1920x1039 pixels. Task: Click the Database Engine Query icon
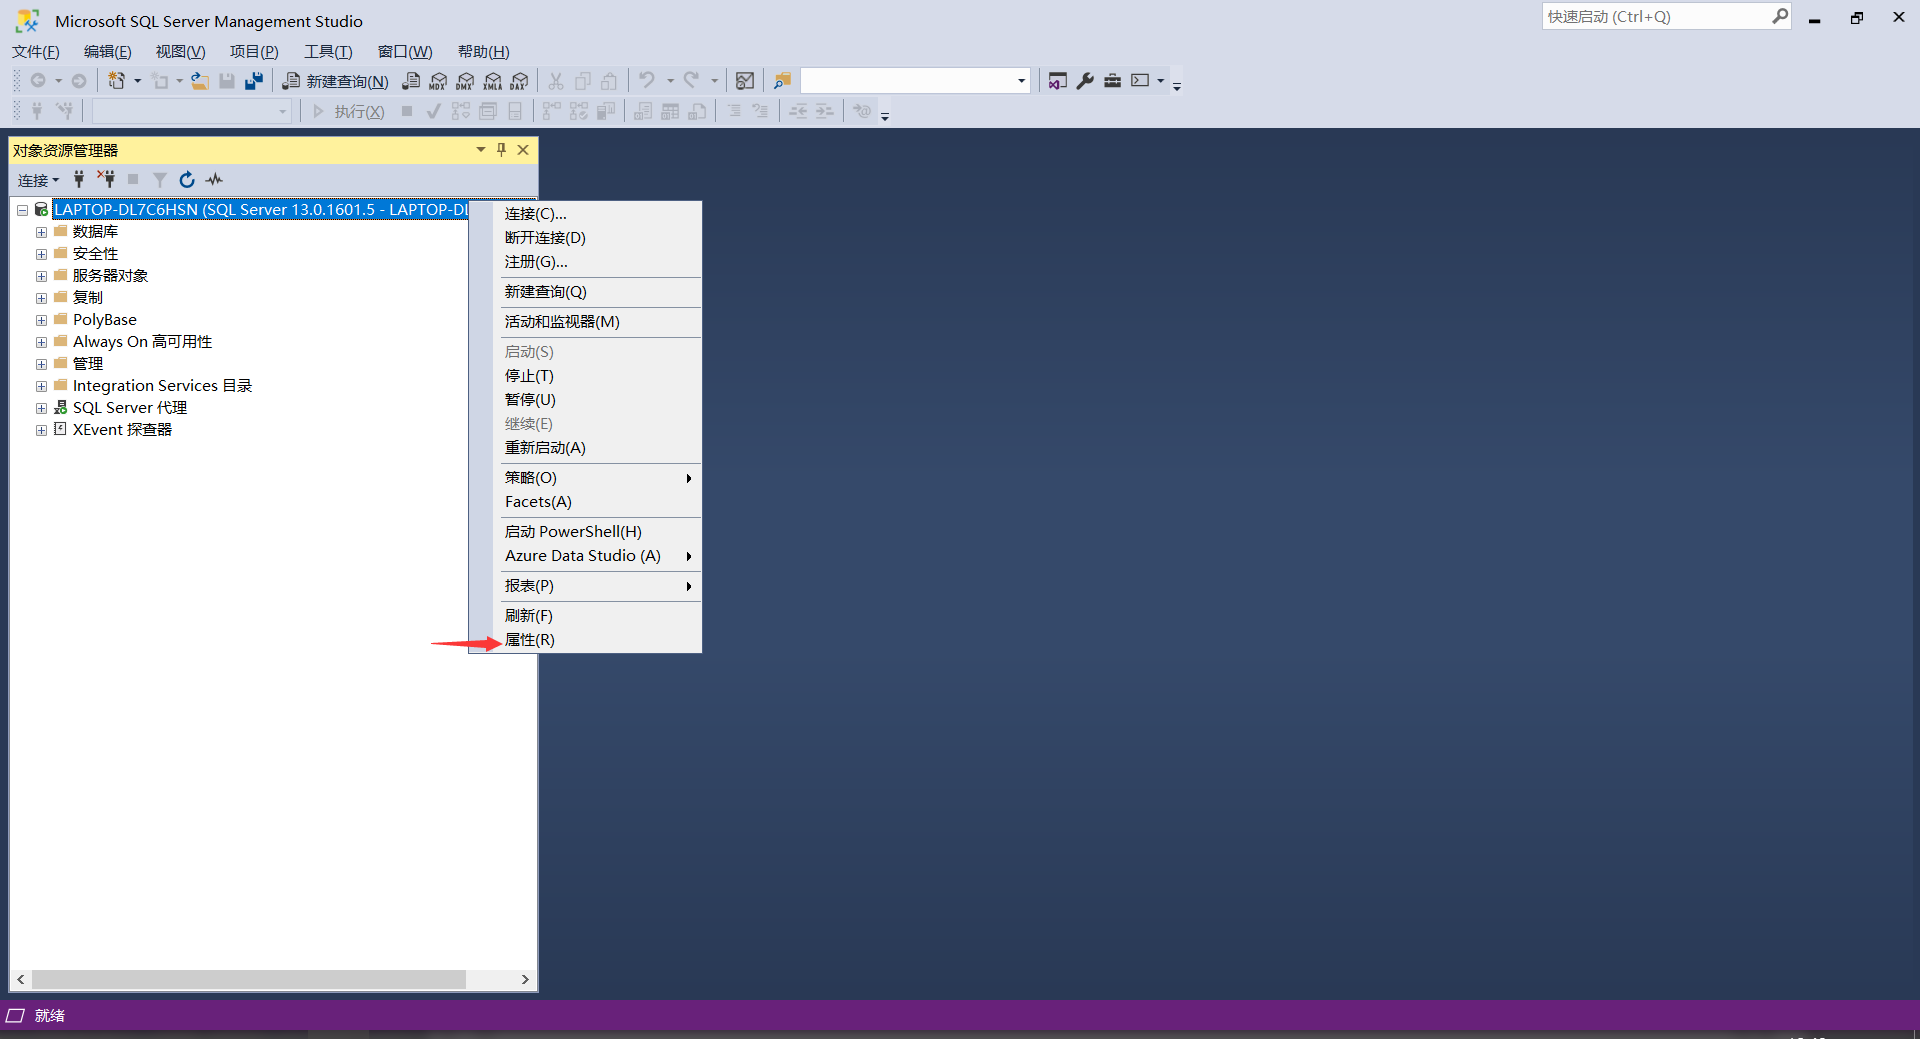click(x=411, y=81)
